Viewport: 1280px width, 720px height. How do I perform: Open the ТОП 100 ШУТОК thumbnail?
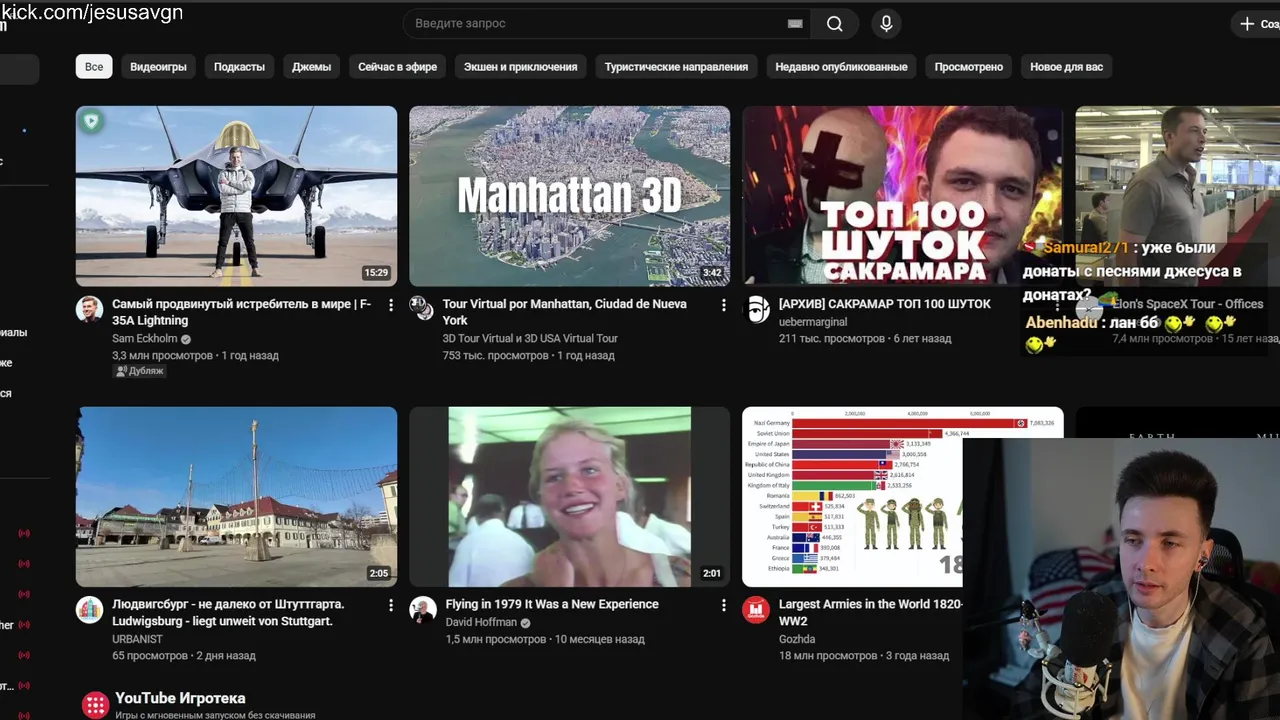point(902,196)
